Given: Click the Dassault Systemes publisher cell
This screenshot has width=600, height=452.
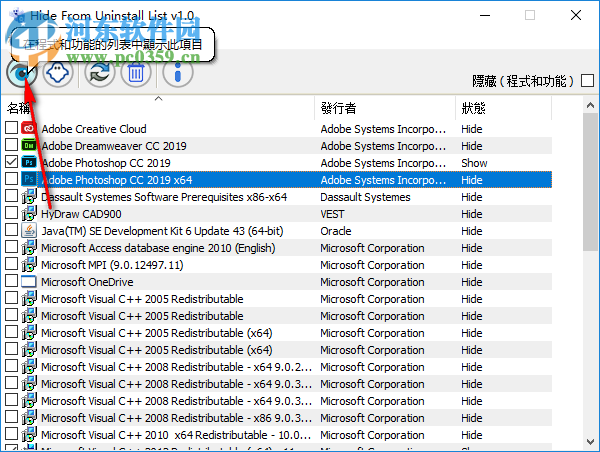Looking at the screenshot, I should pyautogui.click(x=365, y=197).
